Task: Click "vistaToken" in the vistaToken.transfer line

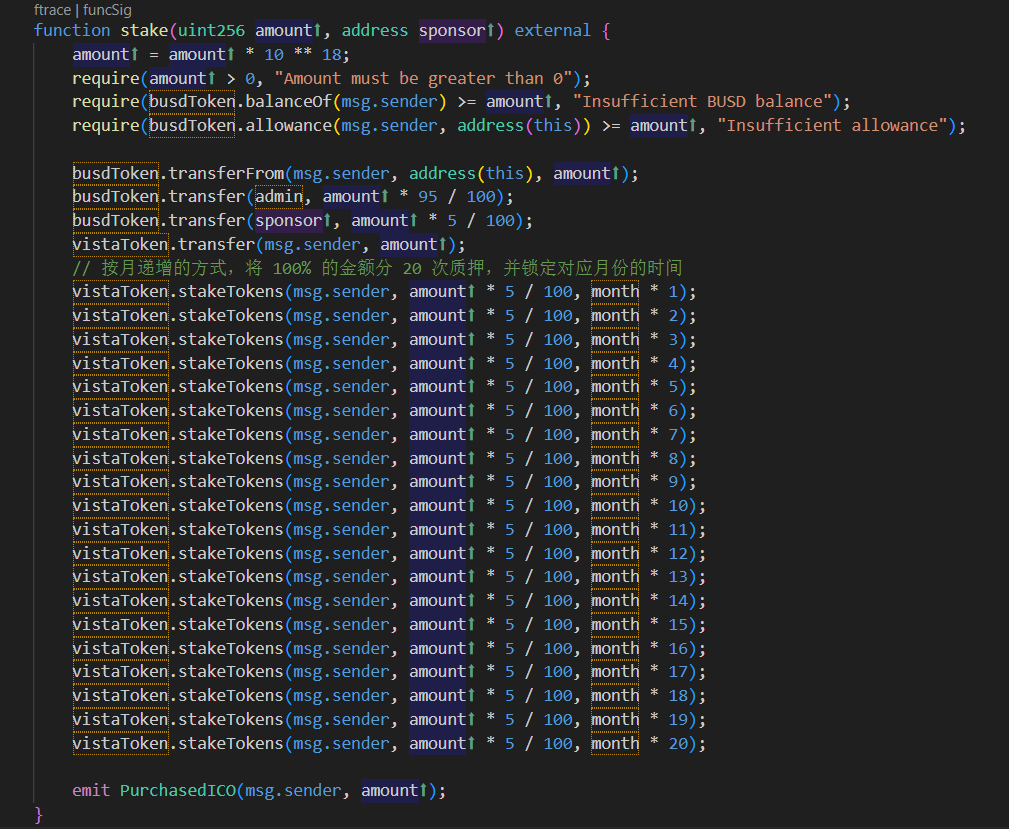Action: [120, 245]
